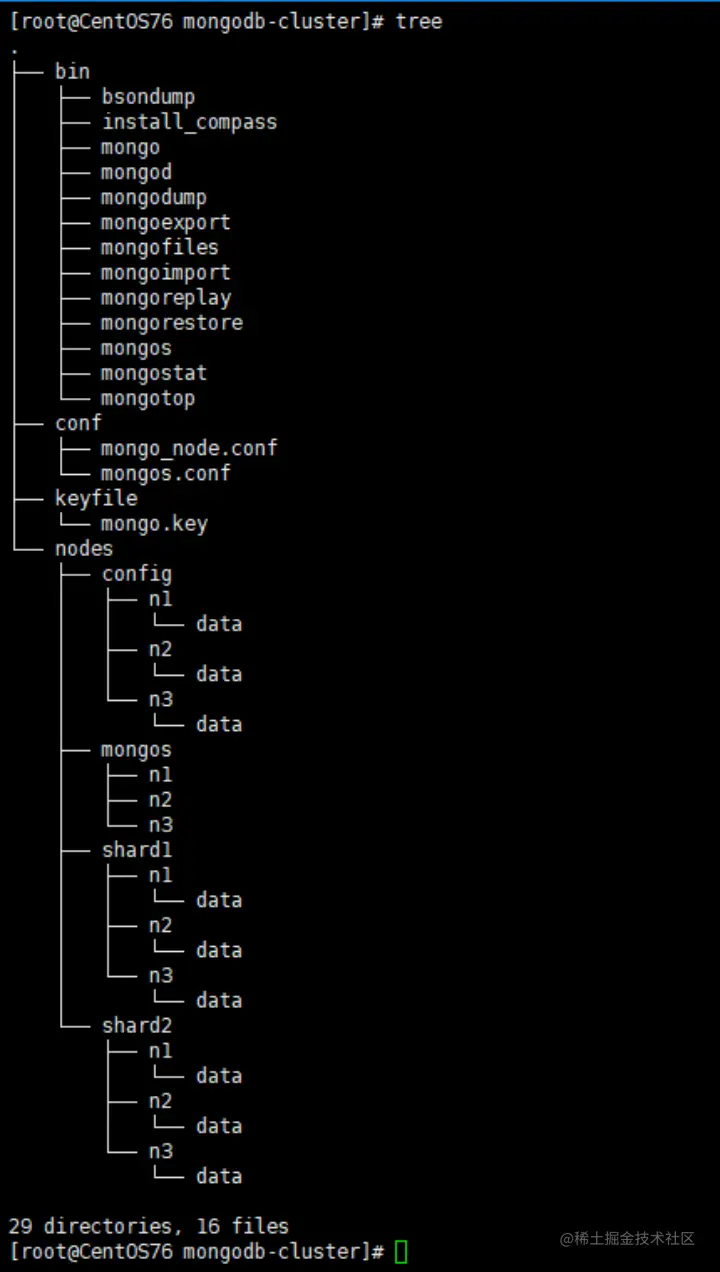The image size is (720, 1272).
Task: Click the mongo_node.conf file name
Action: click(x=189, y=448)
